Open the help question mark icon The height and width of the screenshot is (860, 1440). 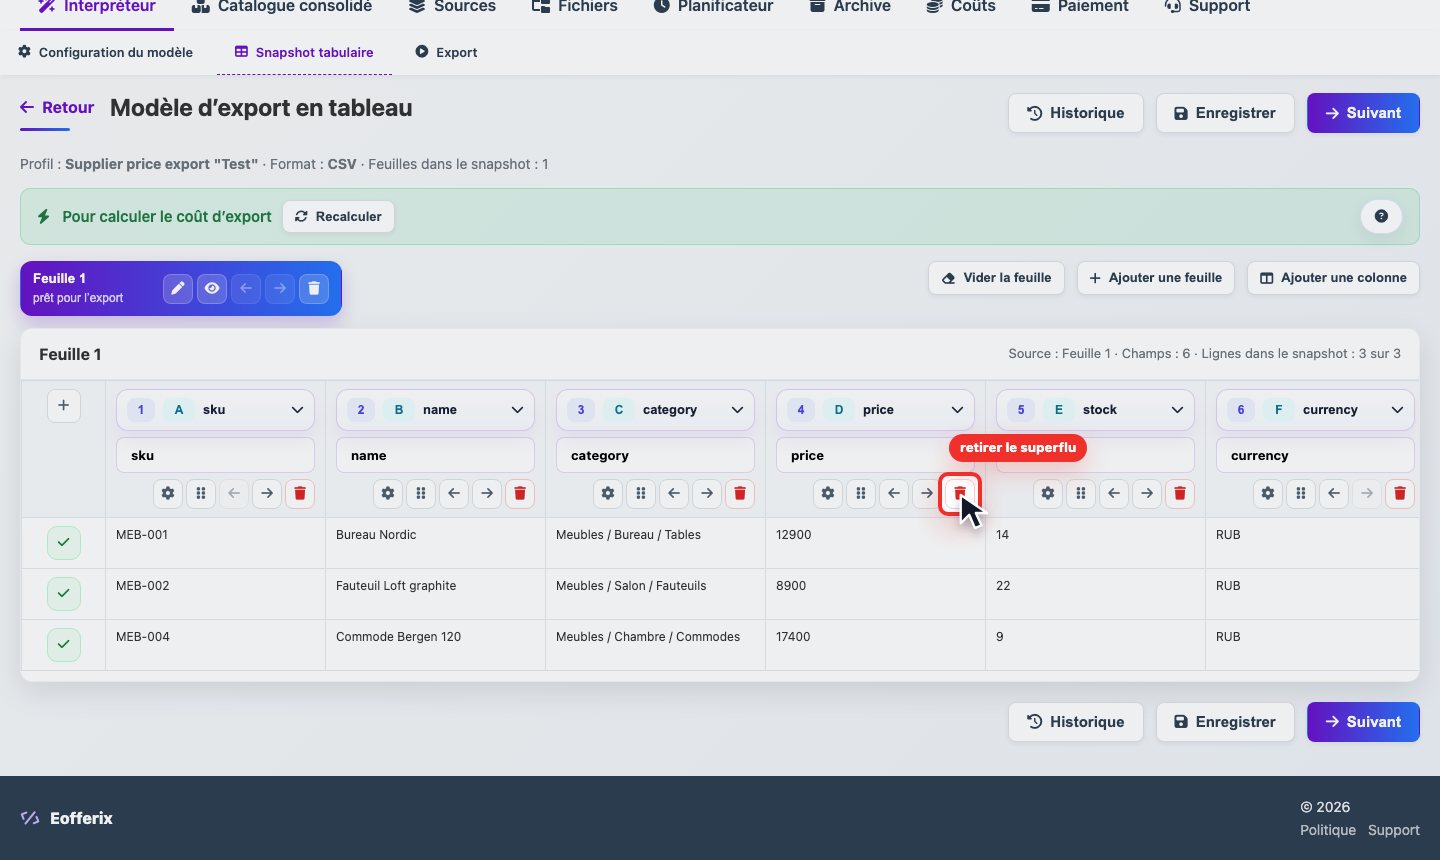1381,216
